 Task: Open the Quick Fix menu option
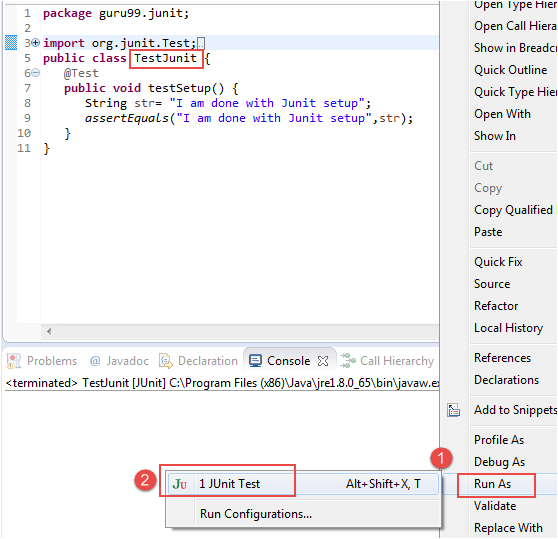pyautogui.click(x=498, y=262)
